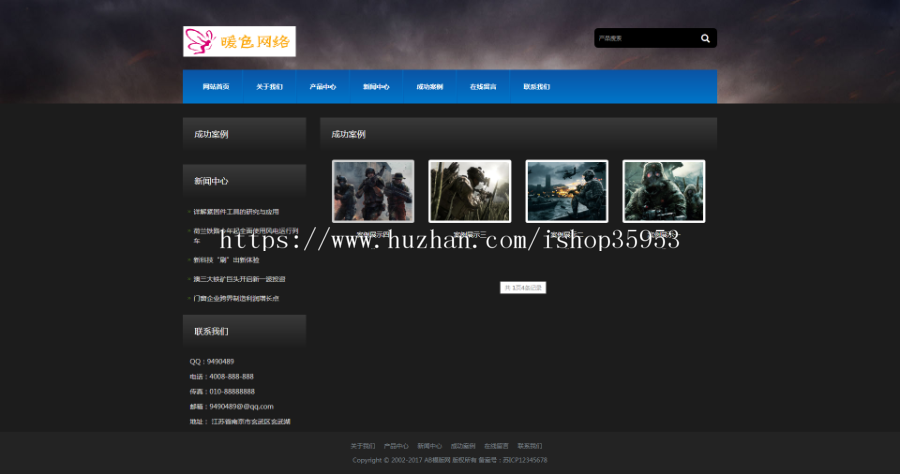
Task: Open news item 门窗企业跨界融资利润增长点
Action: (236, 298)
